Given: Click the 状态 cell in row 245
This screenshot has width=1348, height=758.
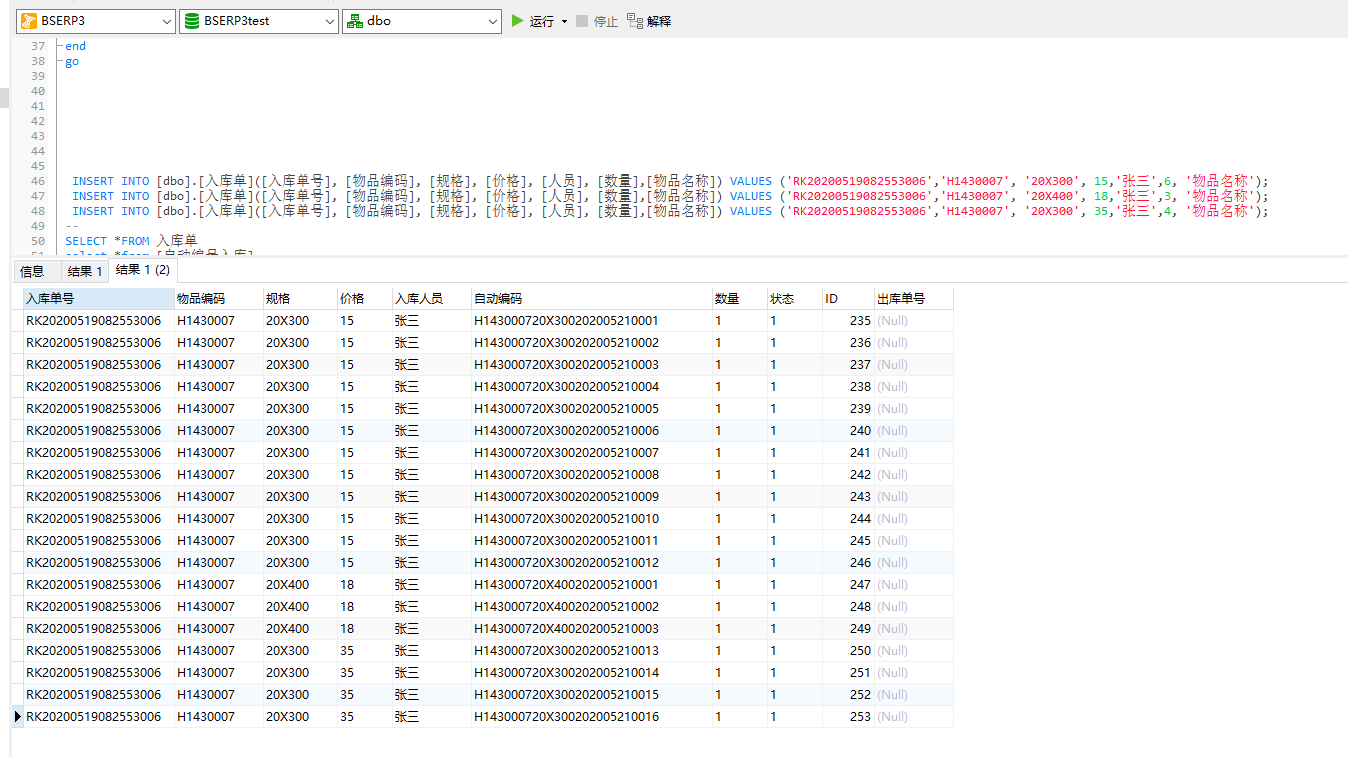Looking at the screenshot, I should tap(794, 540).
